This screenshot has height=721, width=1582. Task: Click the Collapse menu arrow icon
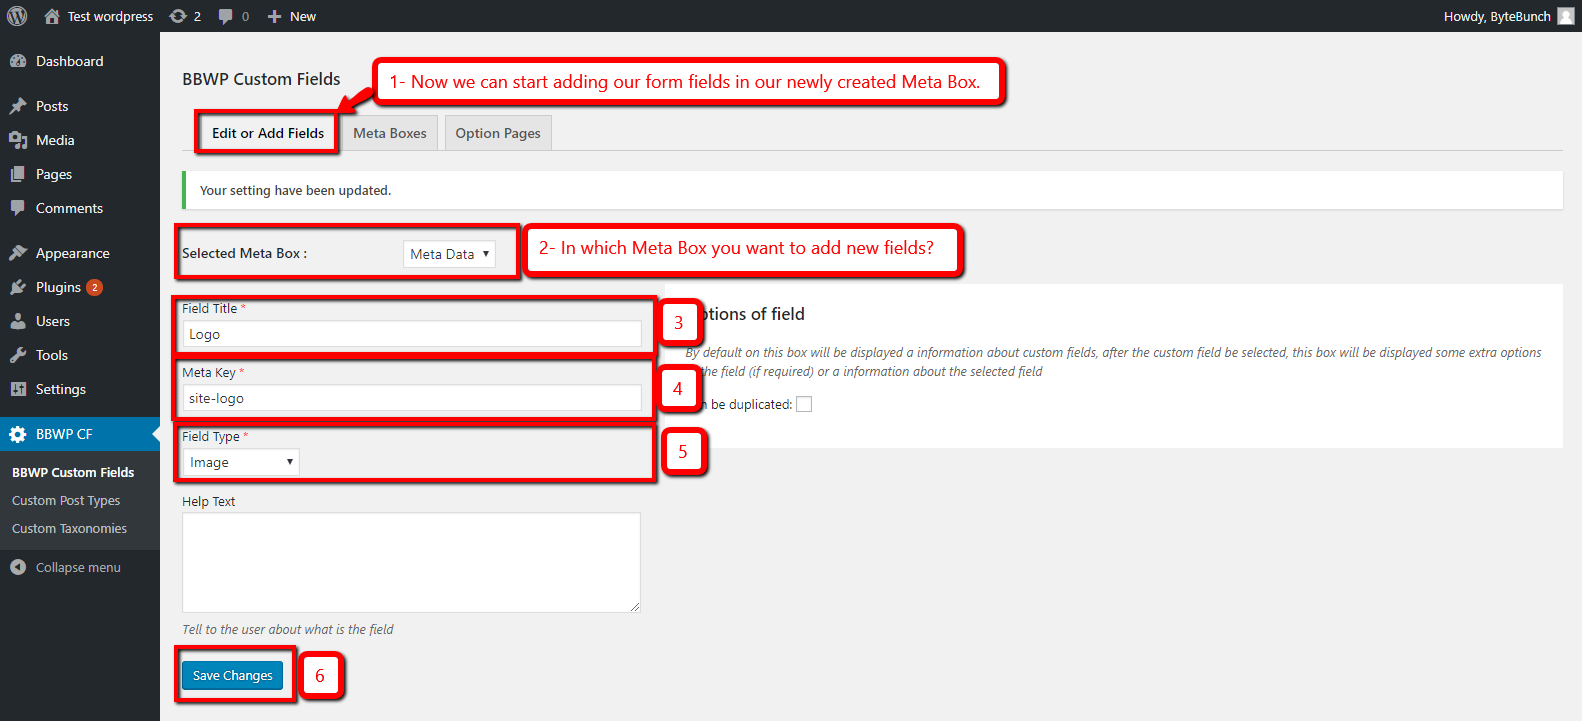click(x=18, y=567)
